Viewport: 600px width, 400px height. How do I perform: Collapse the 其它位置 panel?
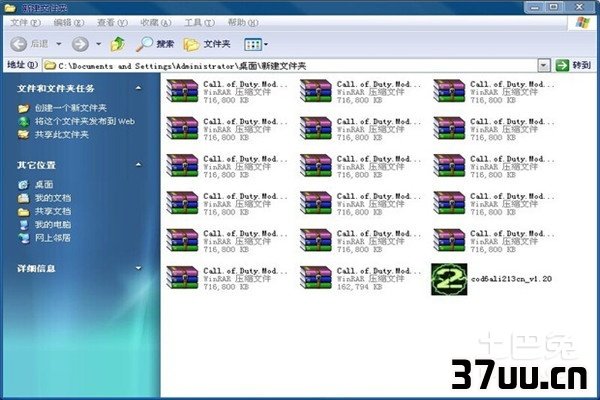[139, 165]
